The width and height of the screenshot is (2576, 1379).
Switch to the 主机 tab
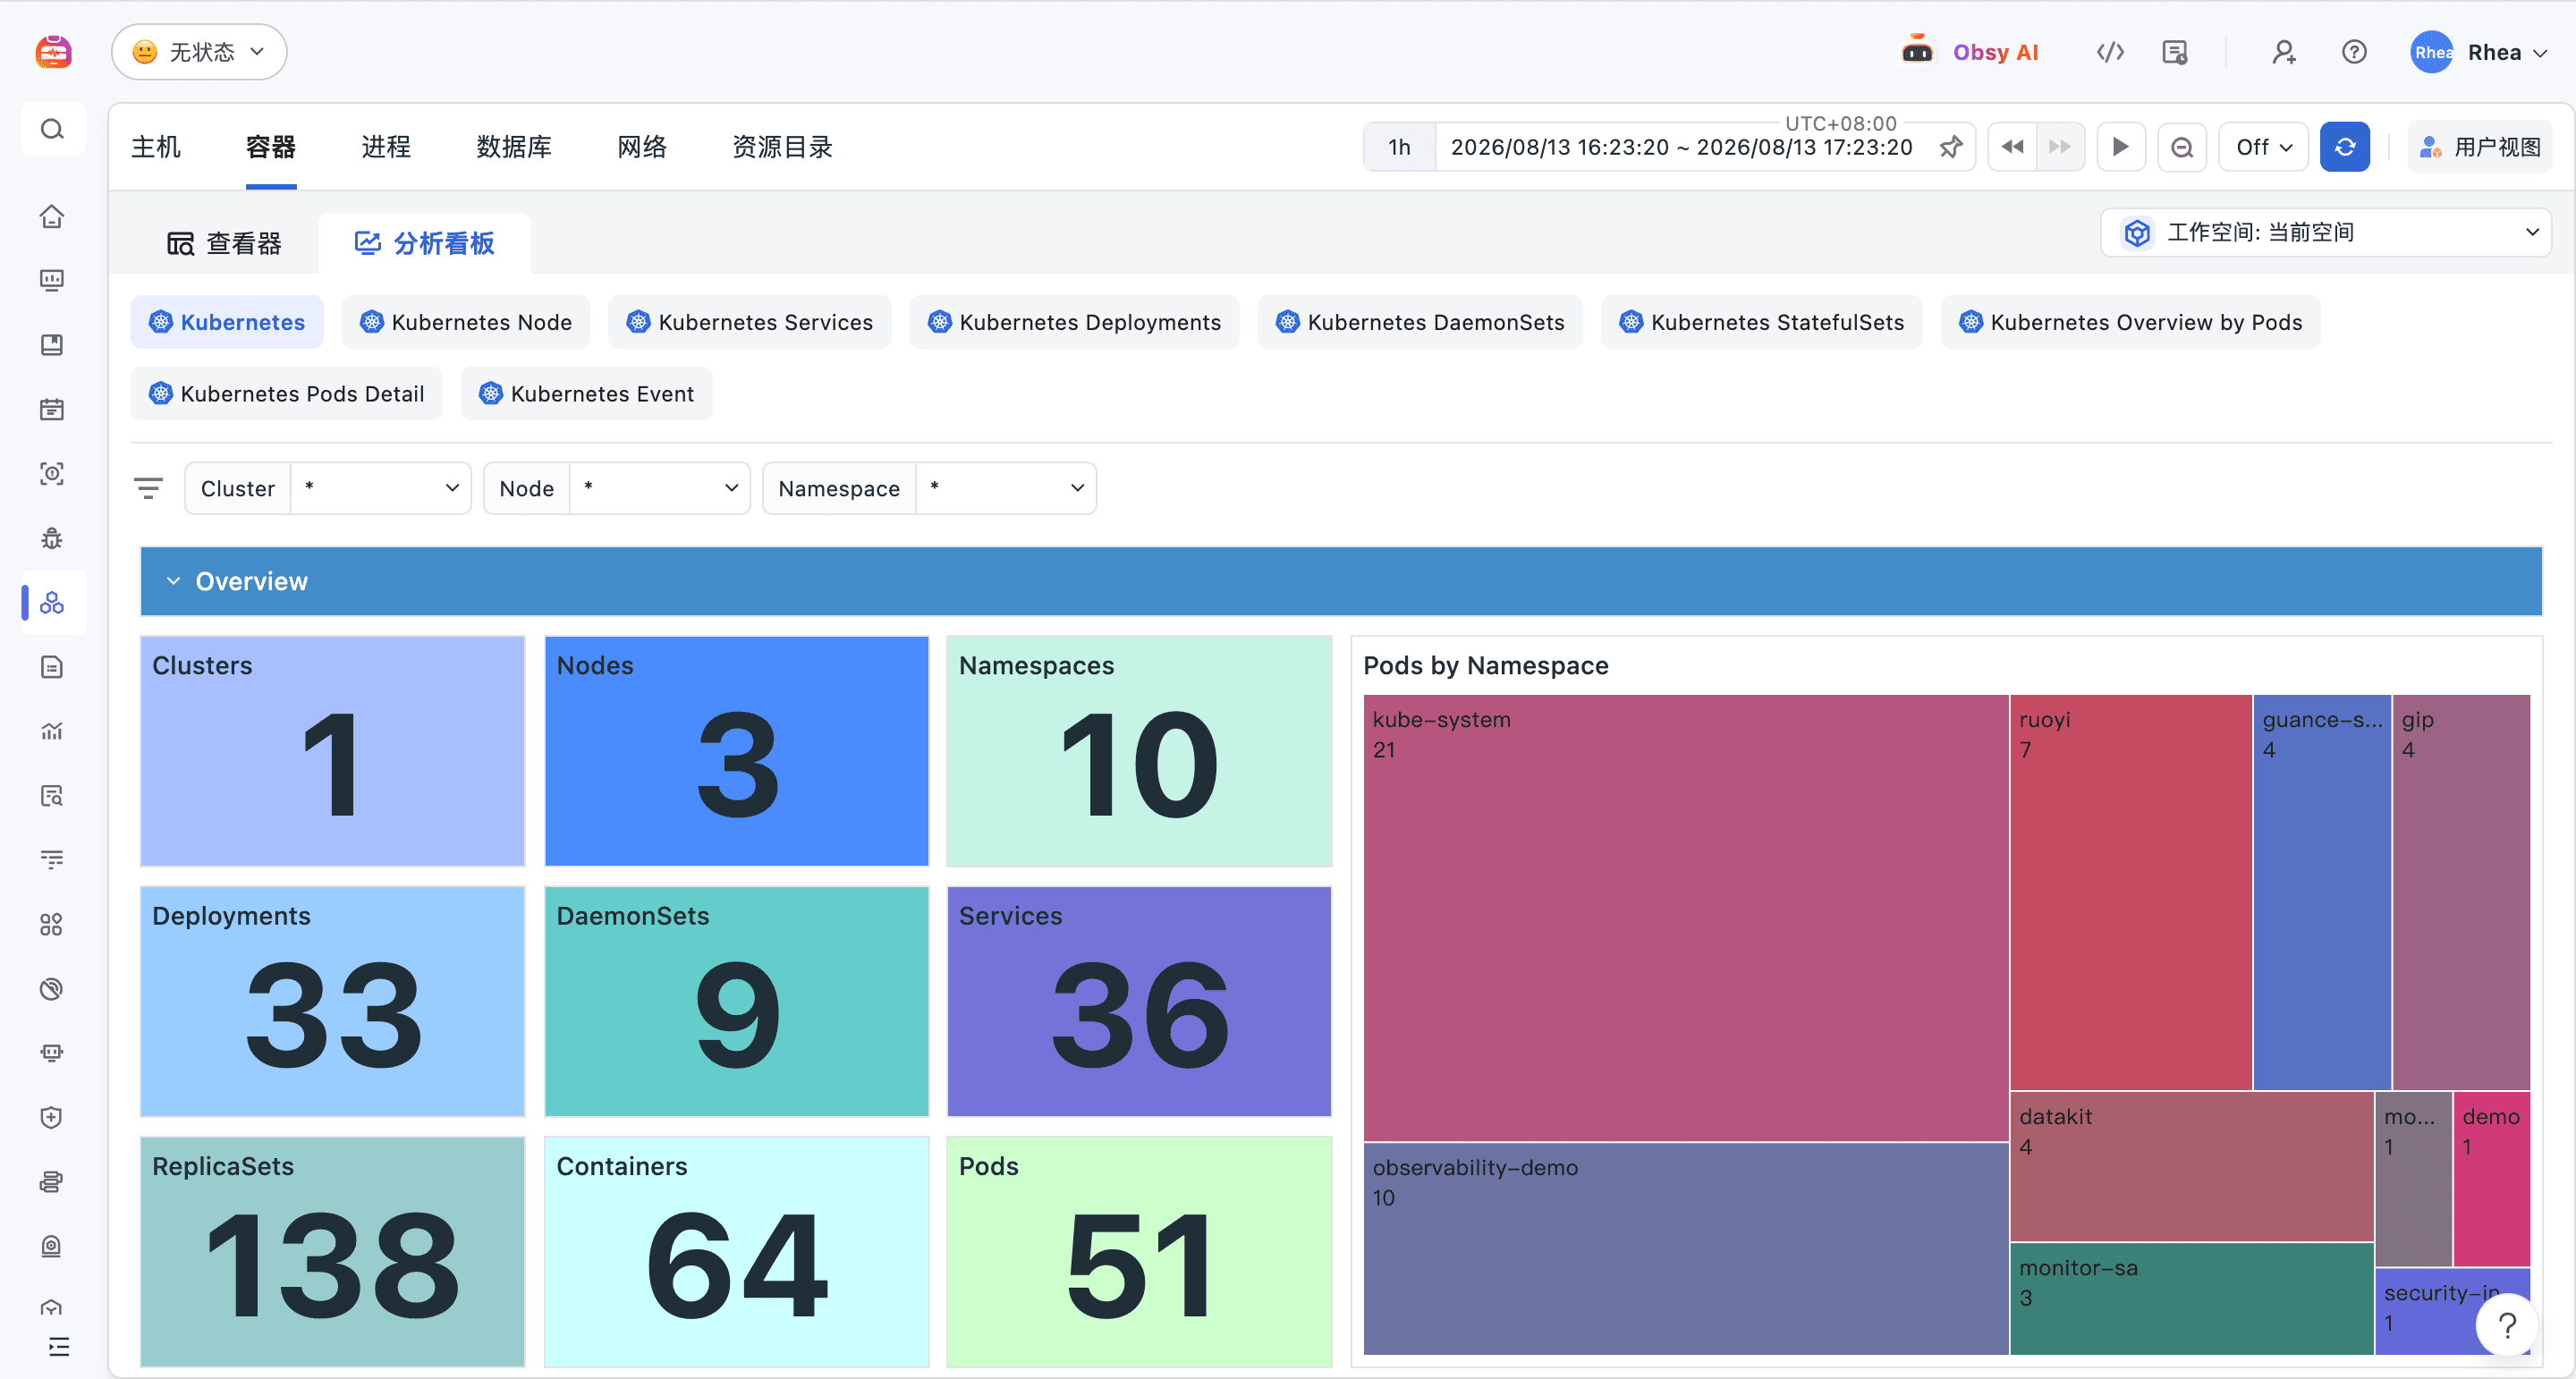pyautogui.click(x=156, y=147)
